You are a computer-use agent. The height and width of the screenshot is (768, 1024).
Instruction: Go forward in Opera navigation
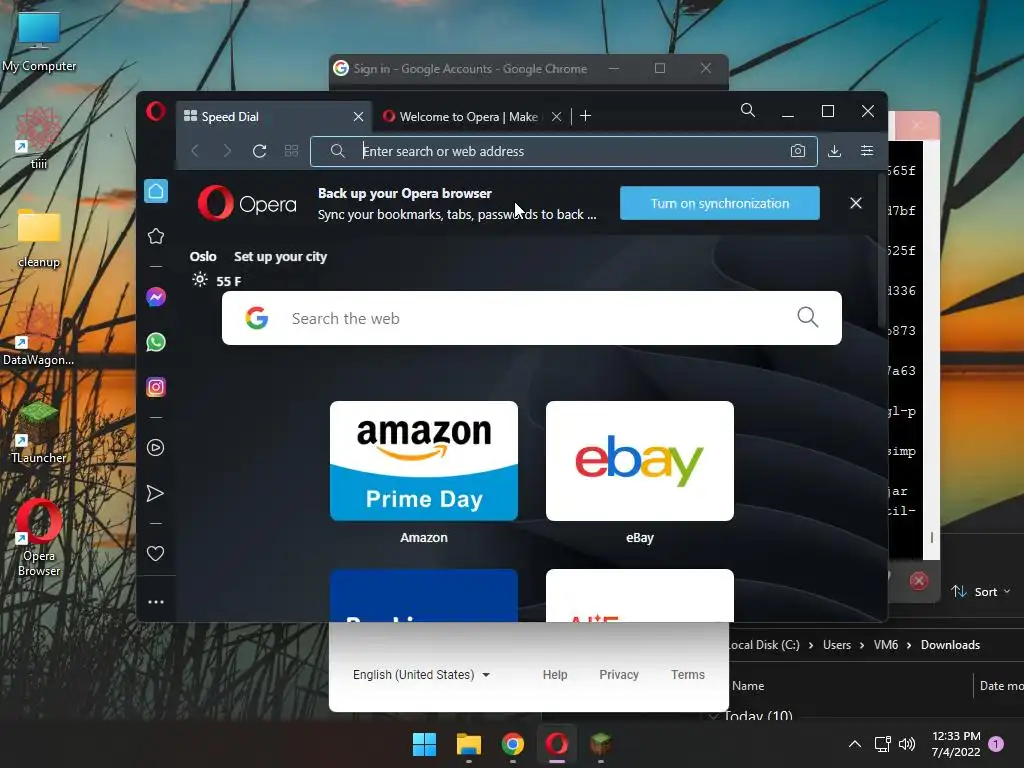(227, 151)
